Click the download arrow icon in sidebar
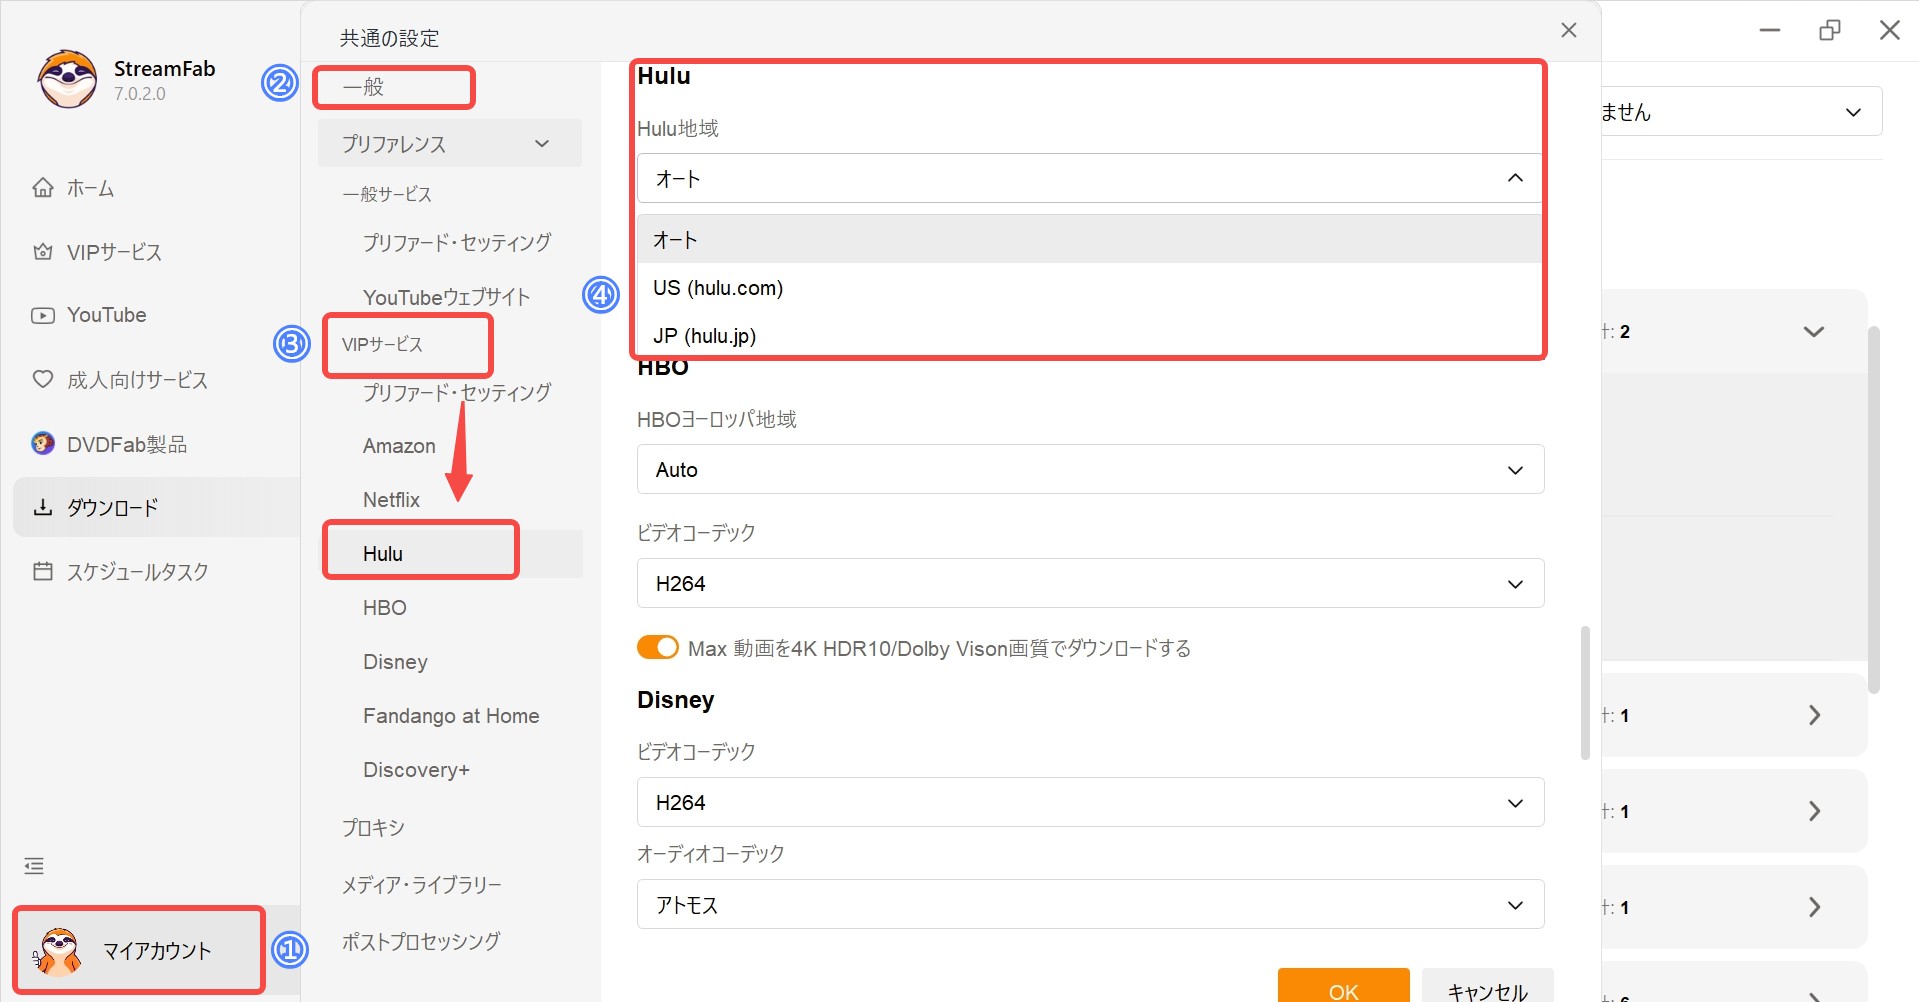This screenshot has width=1919, height=1002. pyautogui.click(x=43, y=507)
